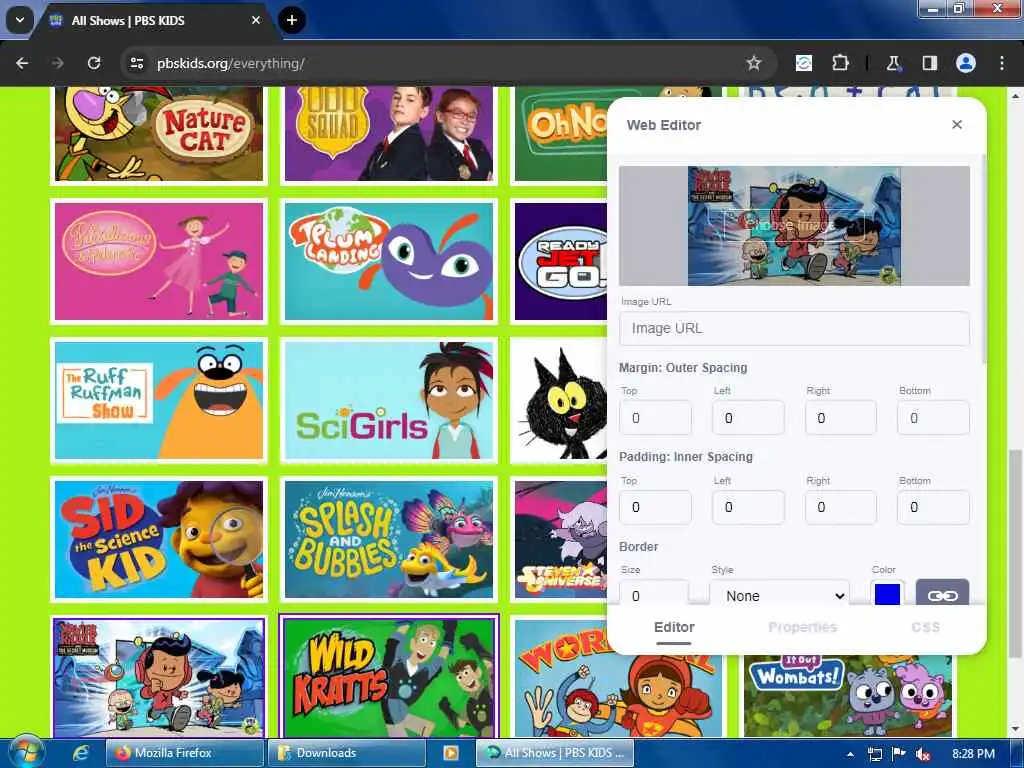
Task: Set the Margin Top value field
Action: pos(655,418)
